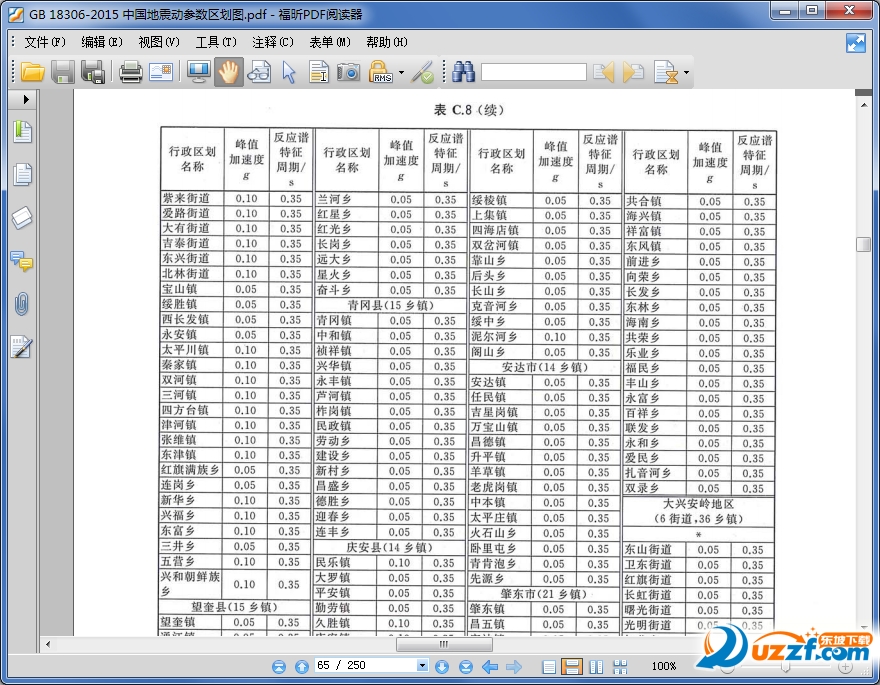Click the binoculars search icon

click(462, 72)
